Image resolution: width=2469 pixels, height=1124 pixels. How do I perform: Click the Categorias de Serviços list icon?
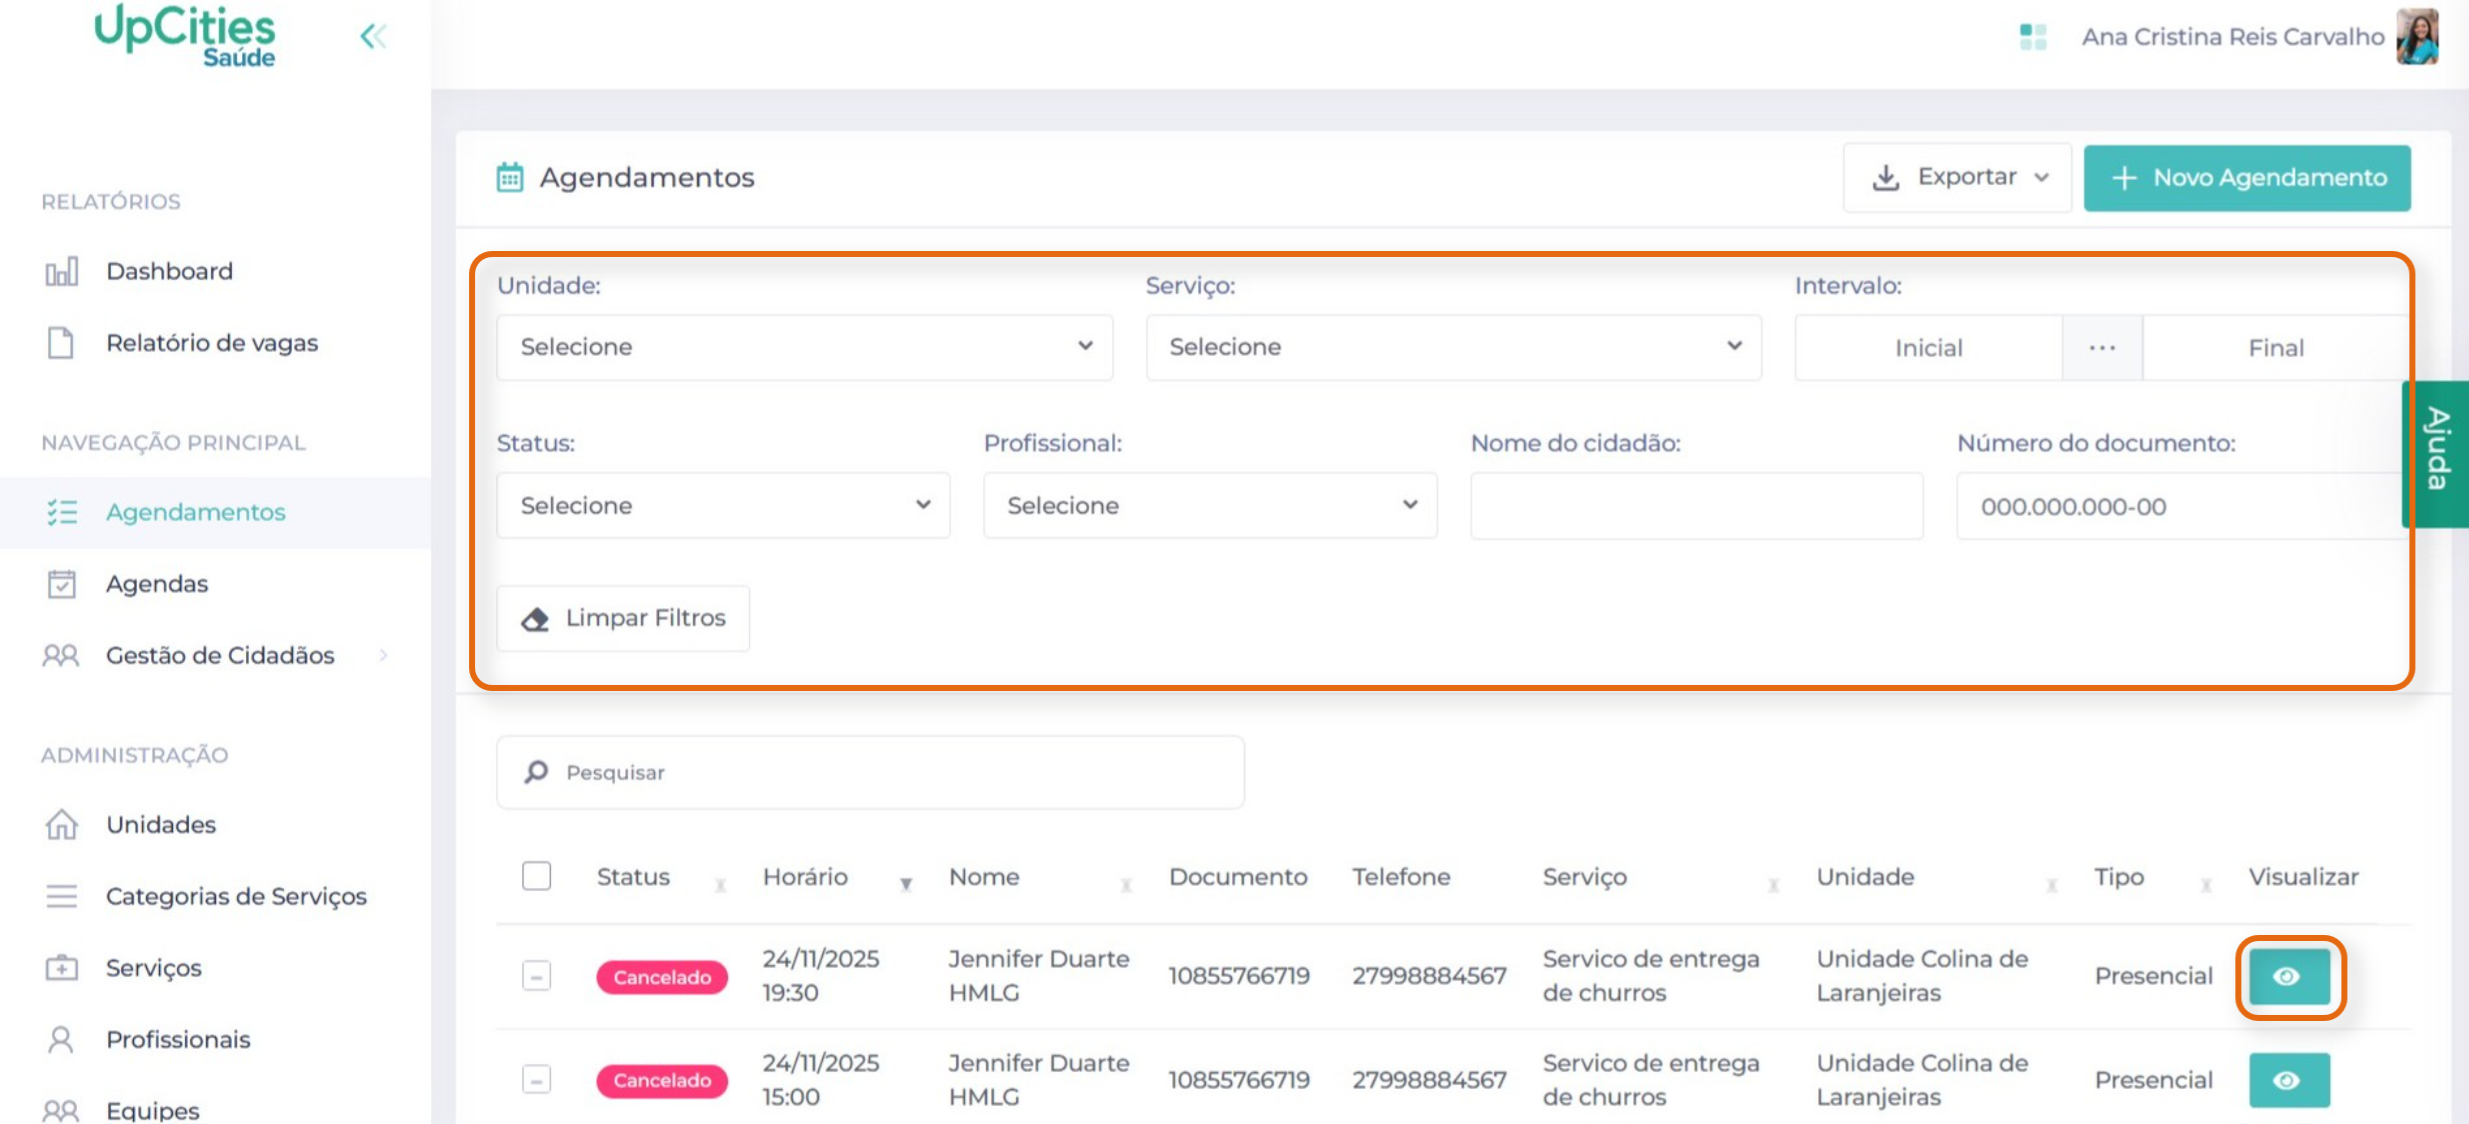[61, 896]
